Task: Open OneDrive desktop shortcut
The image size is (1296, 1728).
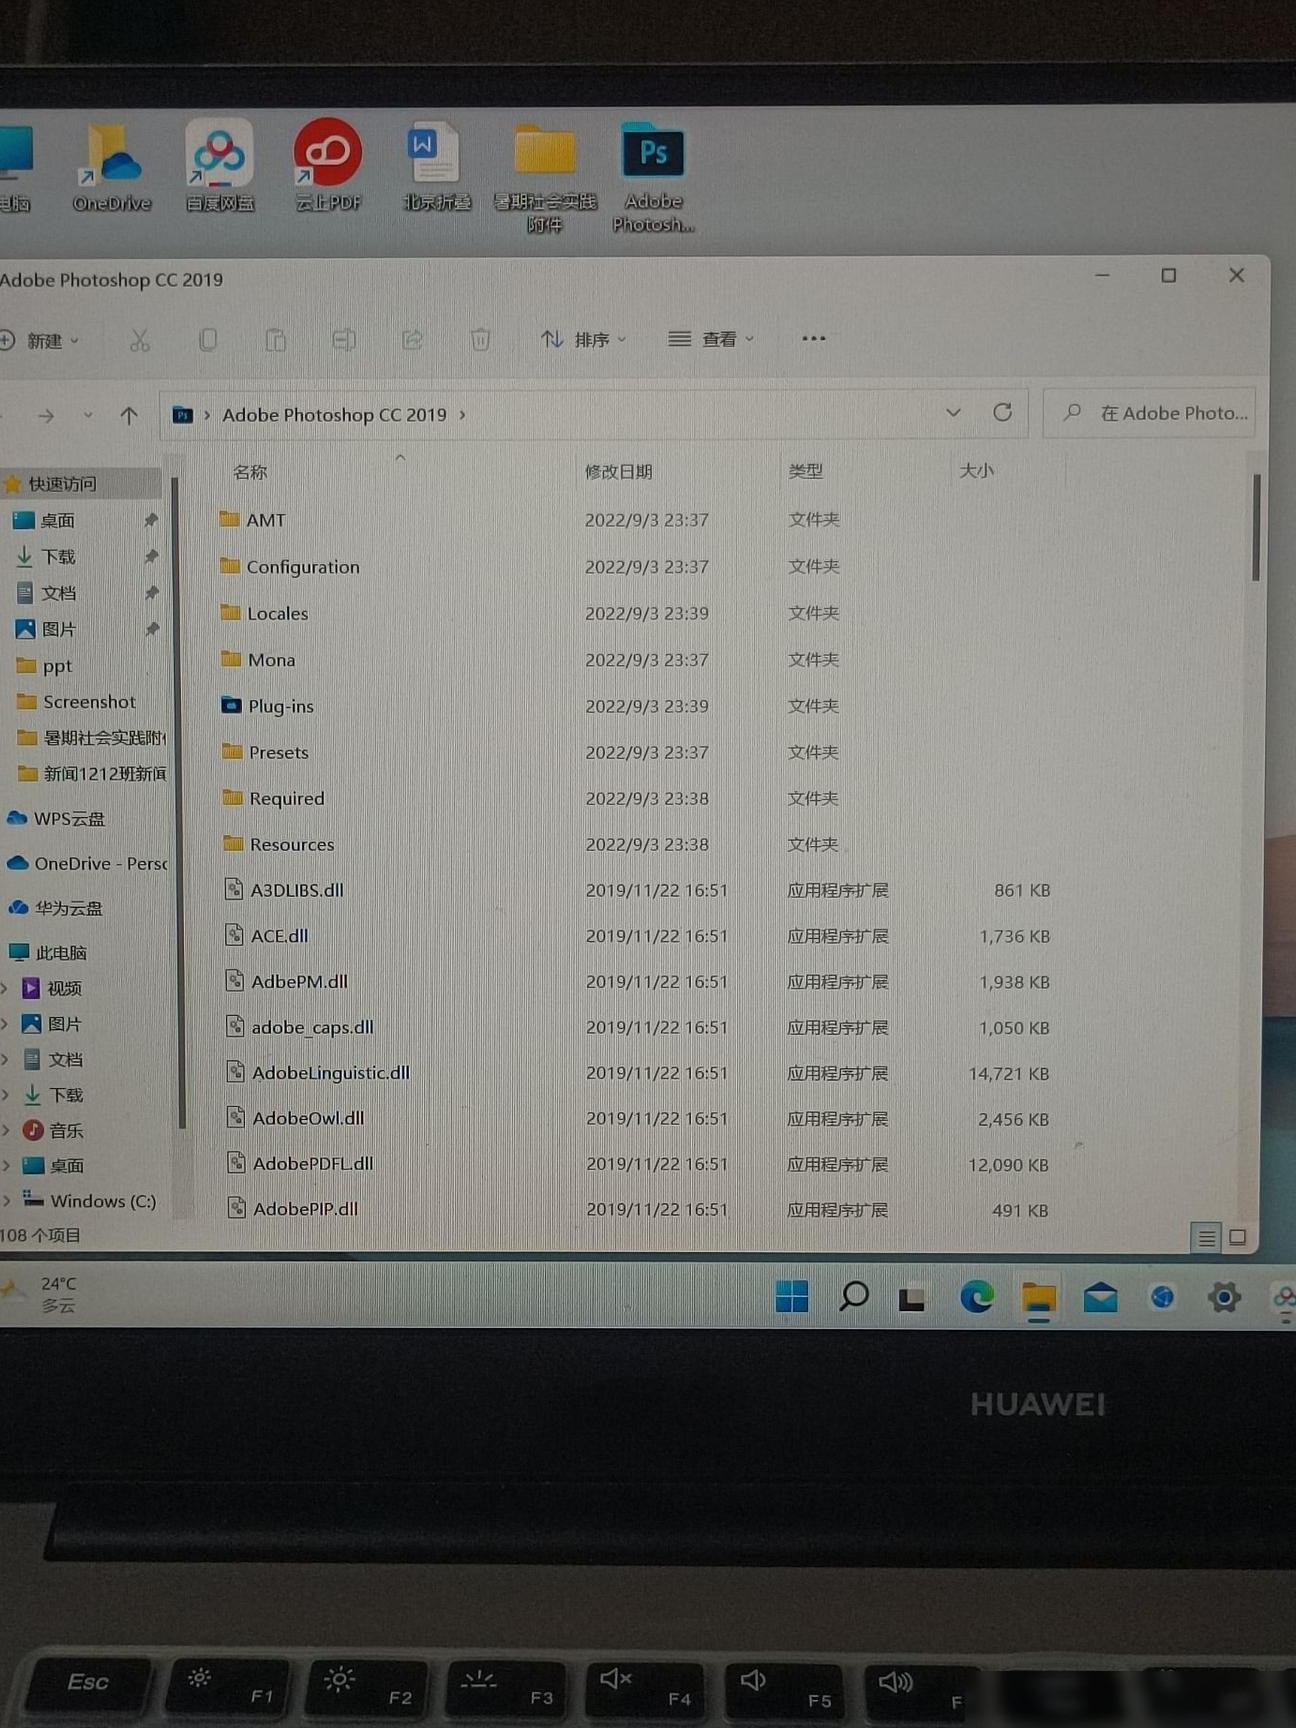Action: [x=112, y=167]
